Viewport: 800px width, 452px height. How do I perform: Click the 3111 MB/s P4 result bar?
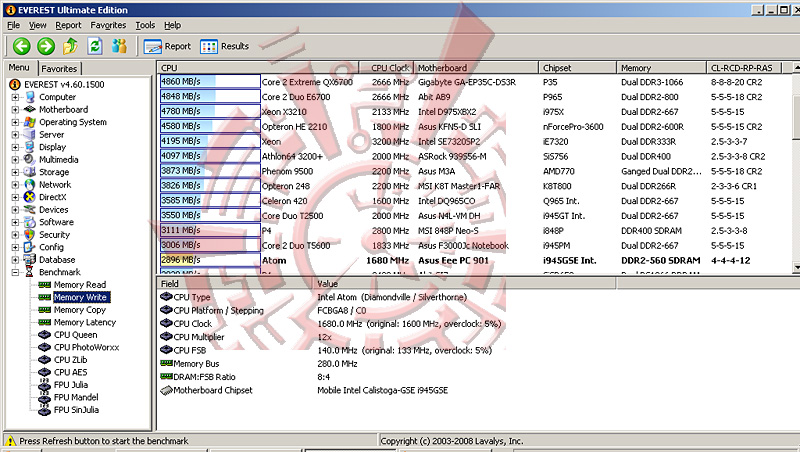tap(210, 230)
